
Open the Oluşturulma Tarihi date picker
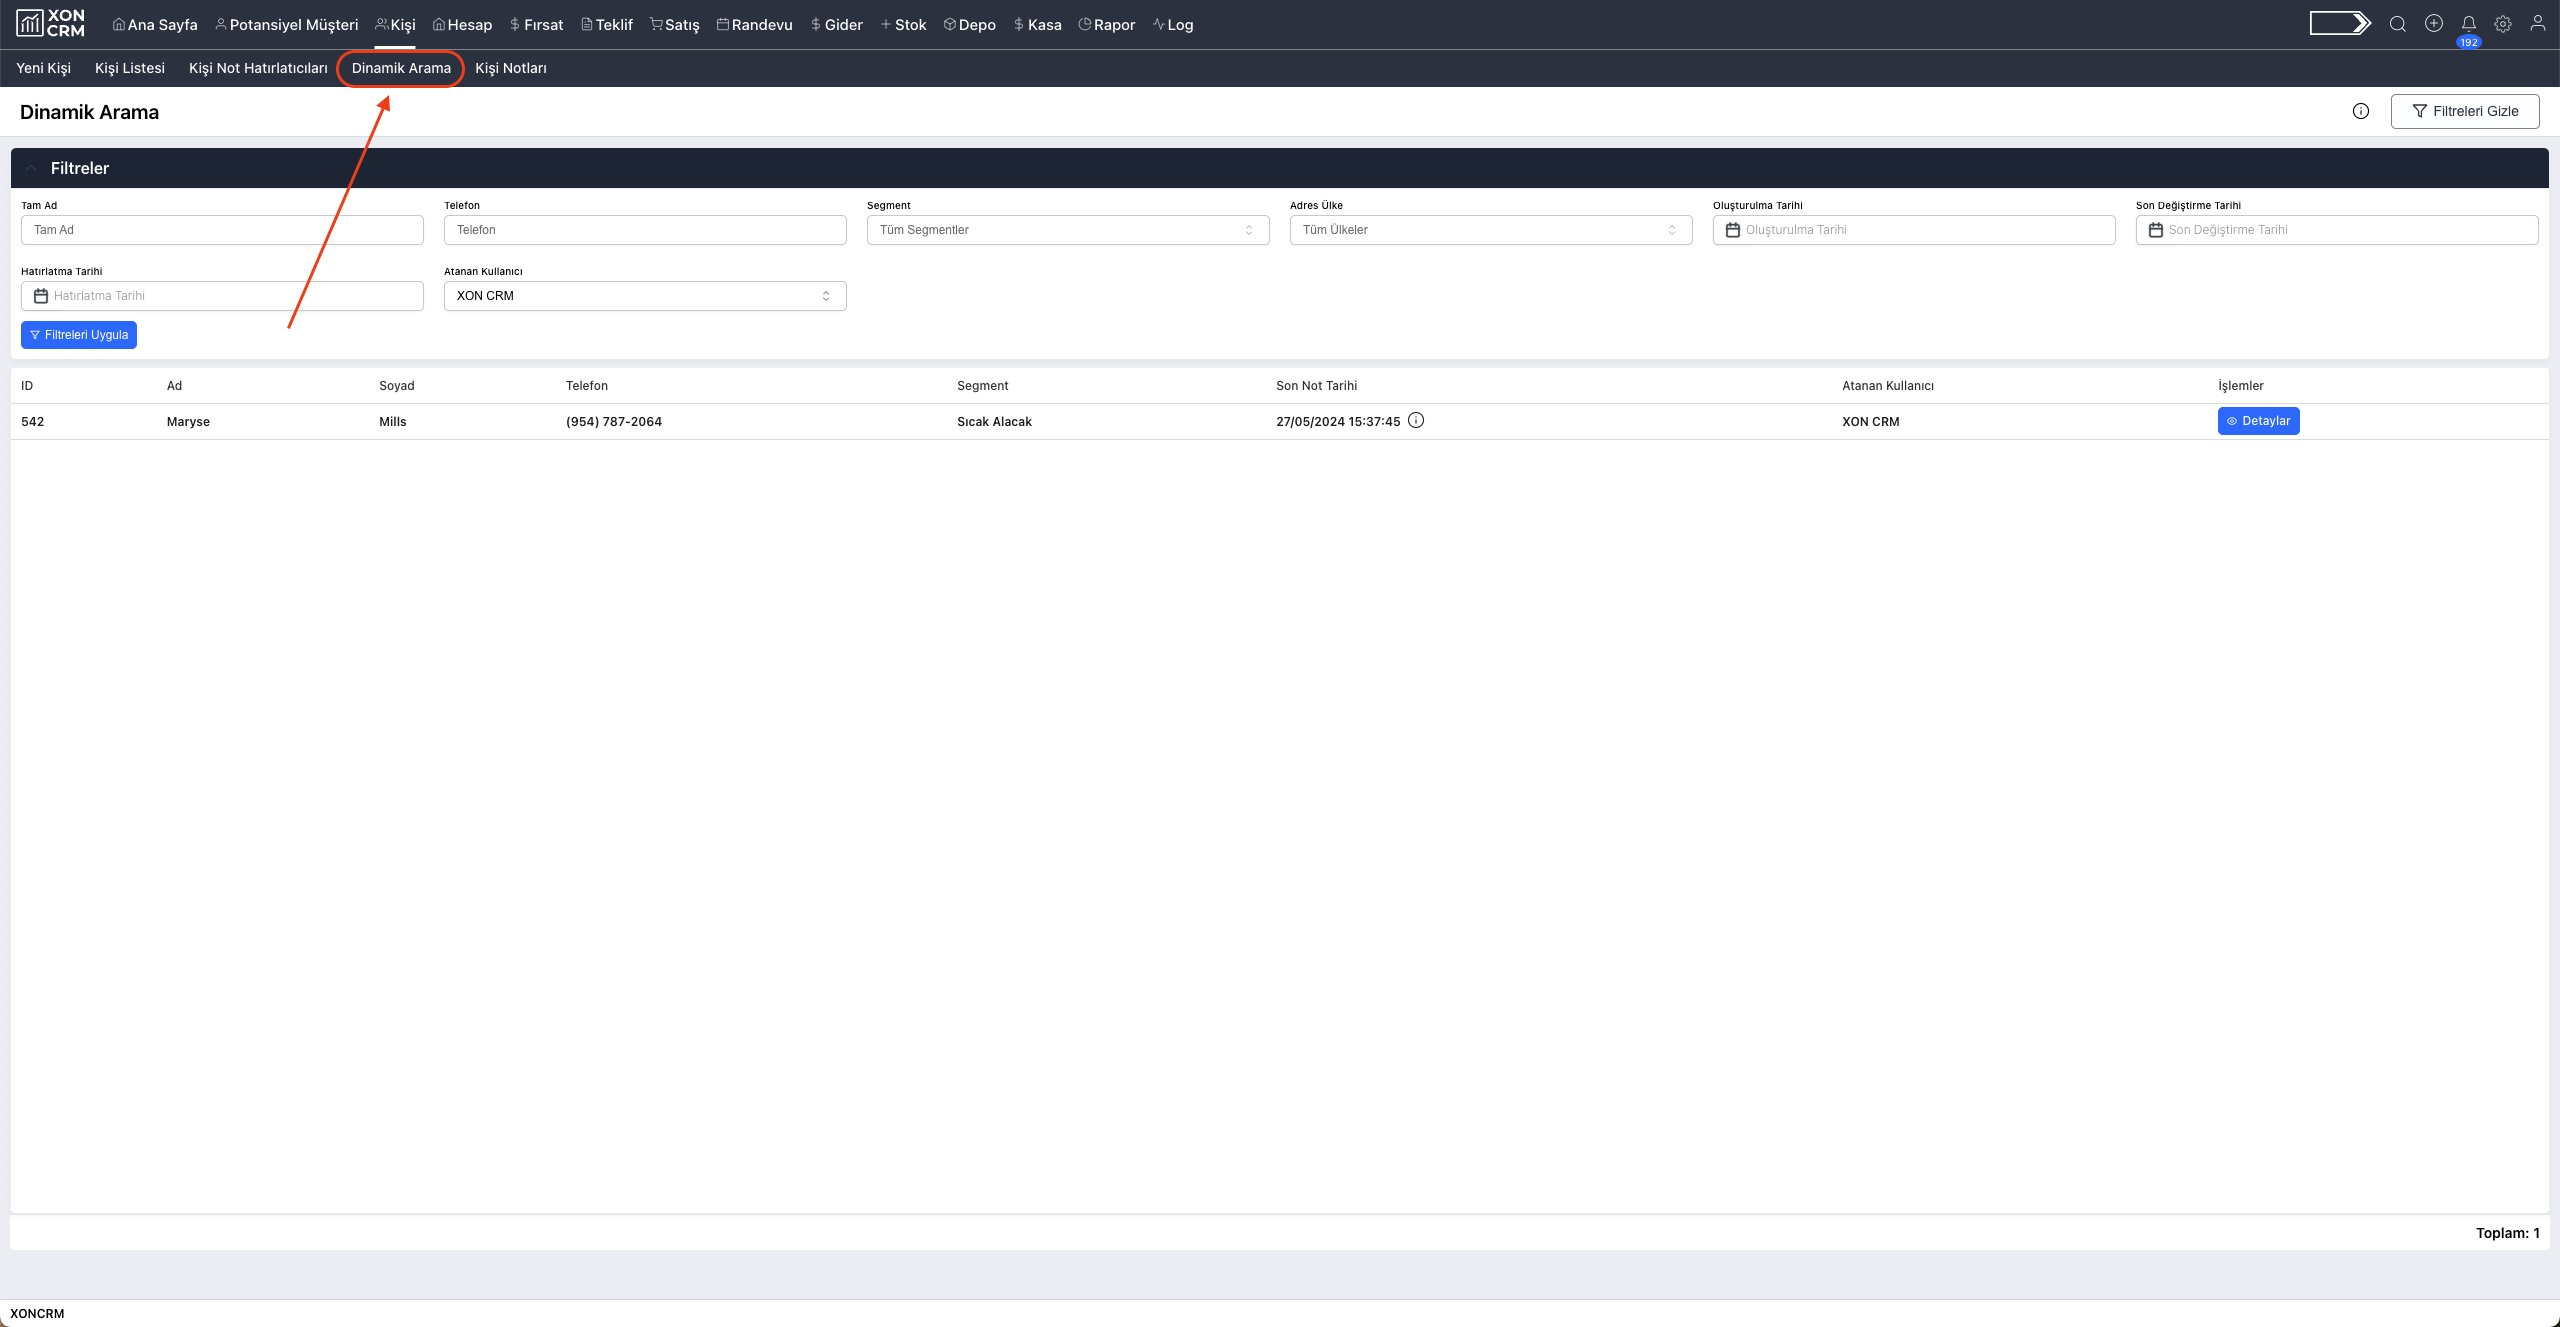tap(1913, 230)
